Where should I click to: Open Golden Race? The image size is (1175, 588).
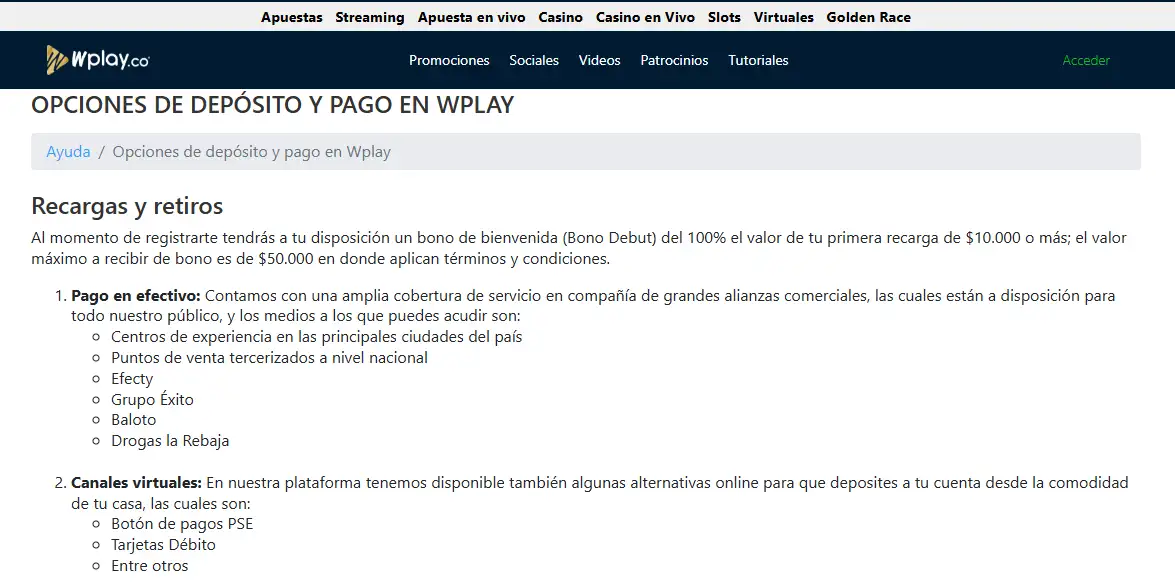869,17
